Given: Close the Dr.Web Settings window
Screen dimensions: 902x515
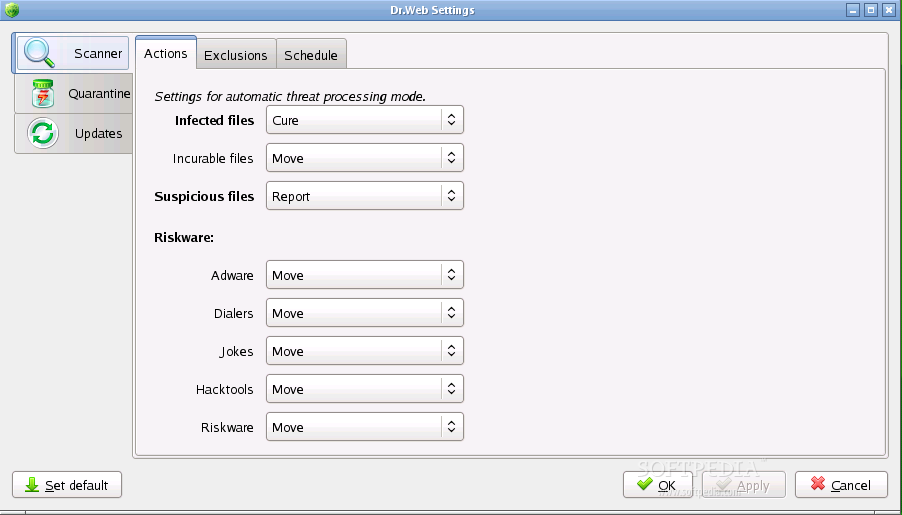Looking at the screenshot, I should pyautogui.click(x=889, y=10).
